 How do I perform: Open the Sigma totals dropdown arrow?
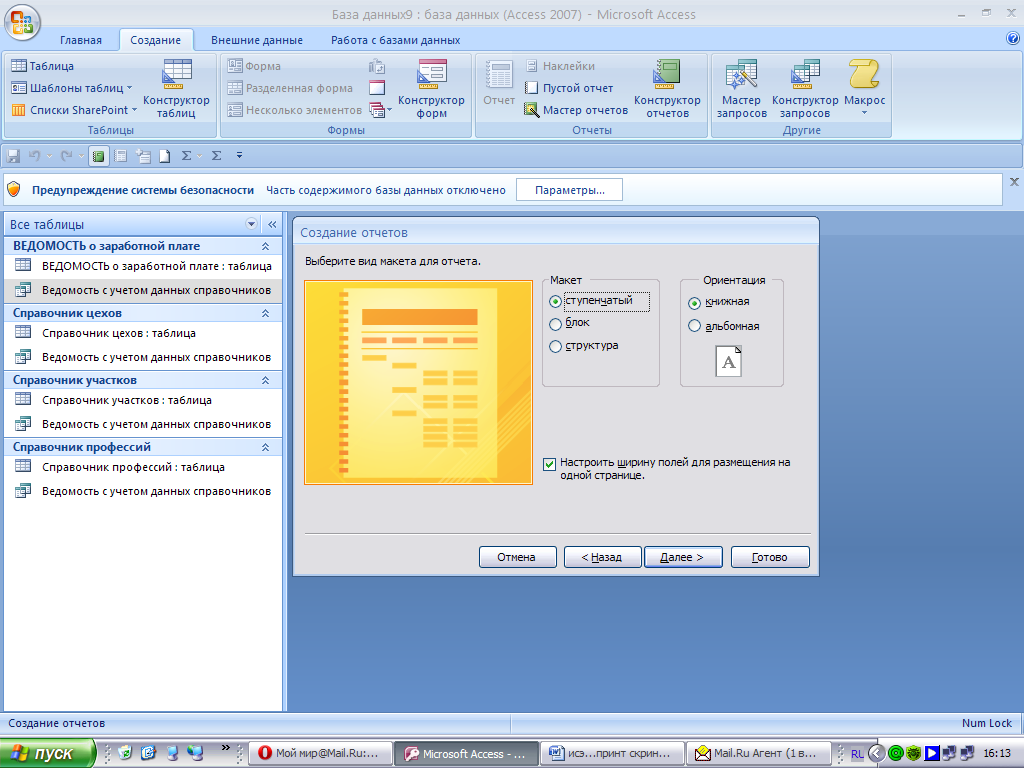(x=199, y=155)
